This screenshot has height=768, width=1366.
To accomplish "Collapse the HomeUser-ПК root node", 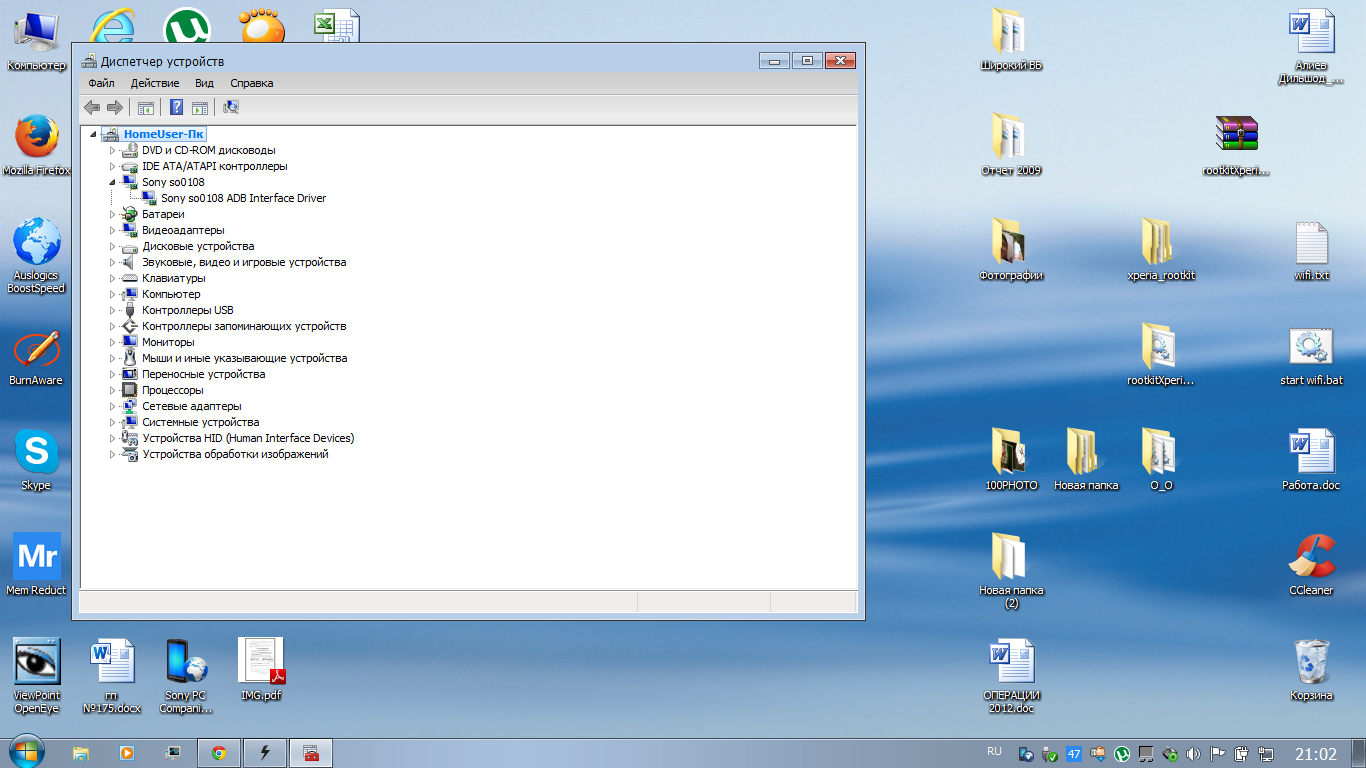I will click(94, 134).
